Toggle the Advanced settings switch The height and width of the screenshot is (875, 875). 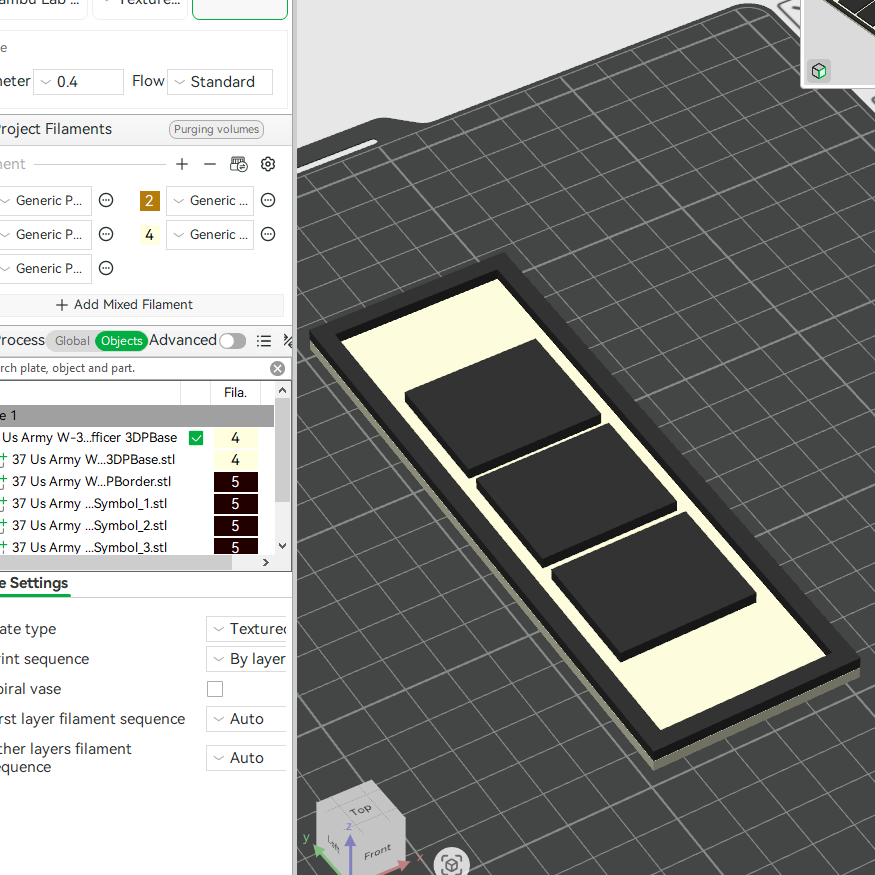(233, 340)
